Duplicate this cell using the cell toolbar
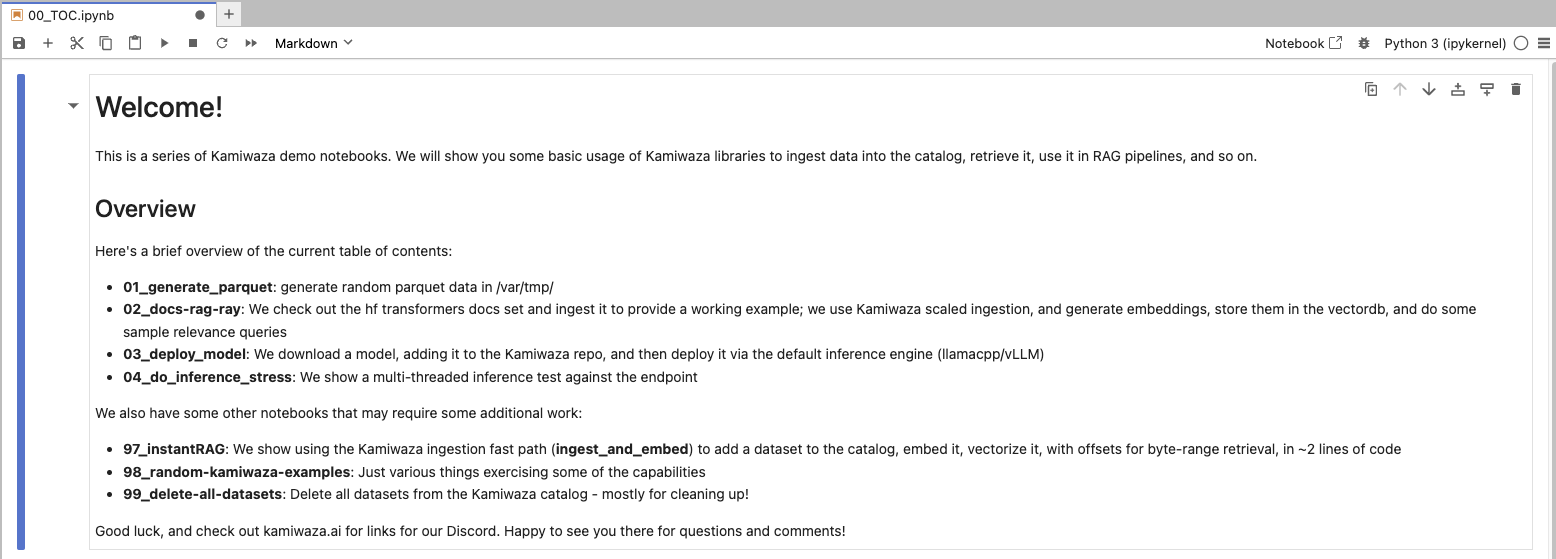The width and height of the screenshot is (1556, 559). (x=1371, y=89)
